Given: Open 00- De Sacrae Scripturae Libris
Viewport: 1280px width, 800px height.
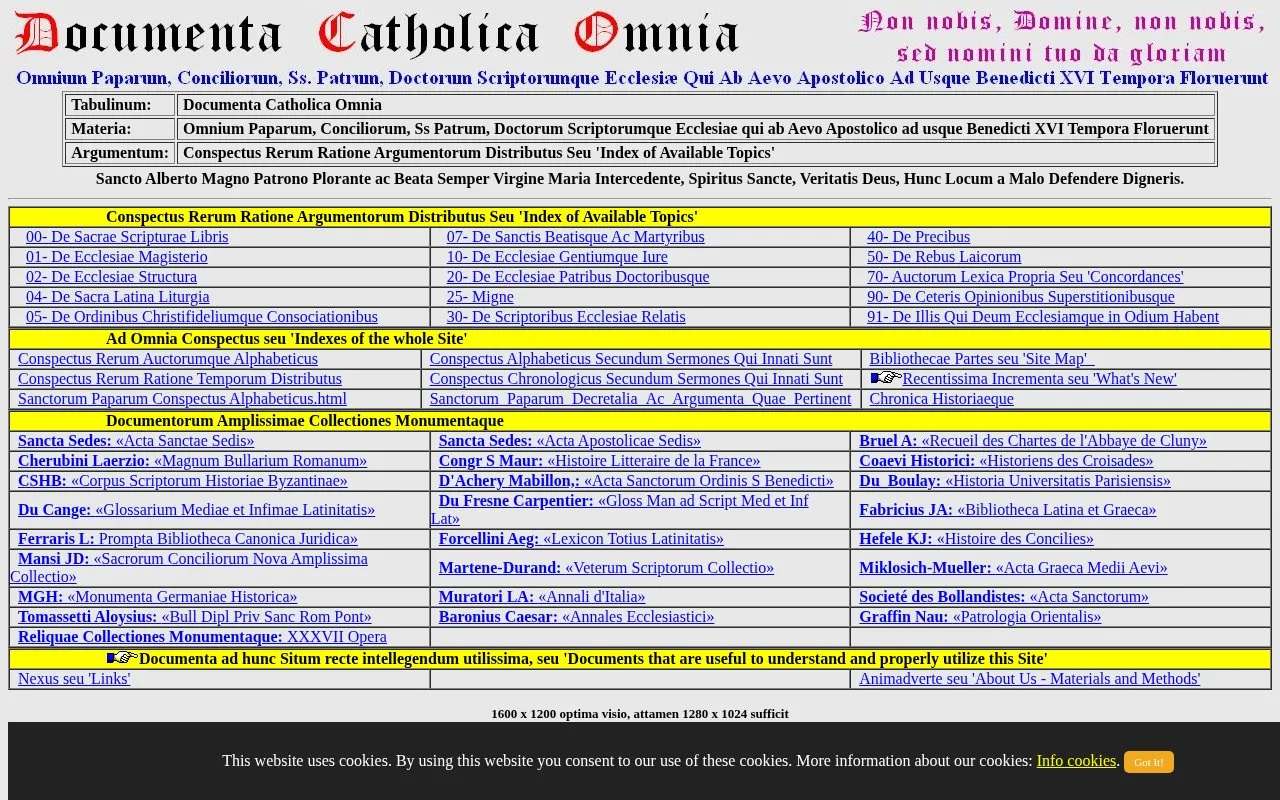Looking at the screenshot, I should (127, 237).
